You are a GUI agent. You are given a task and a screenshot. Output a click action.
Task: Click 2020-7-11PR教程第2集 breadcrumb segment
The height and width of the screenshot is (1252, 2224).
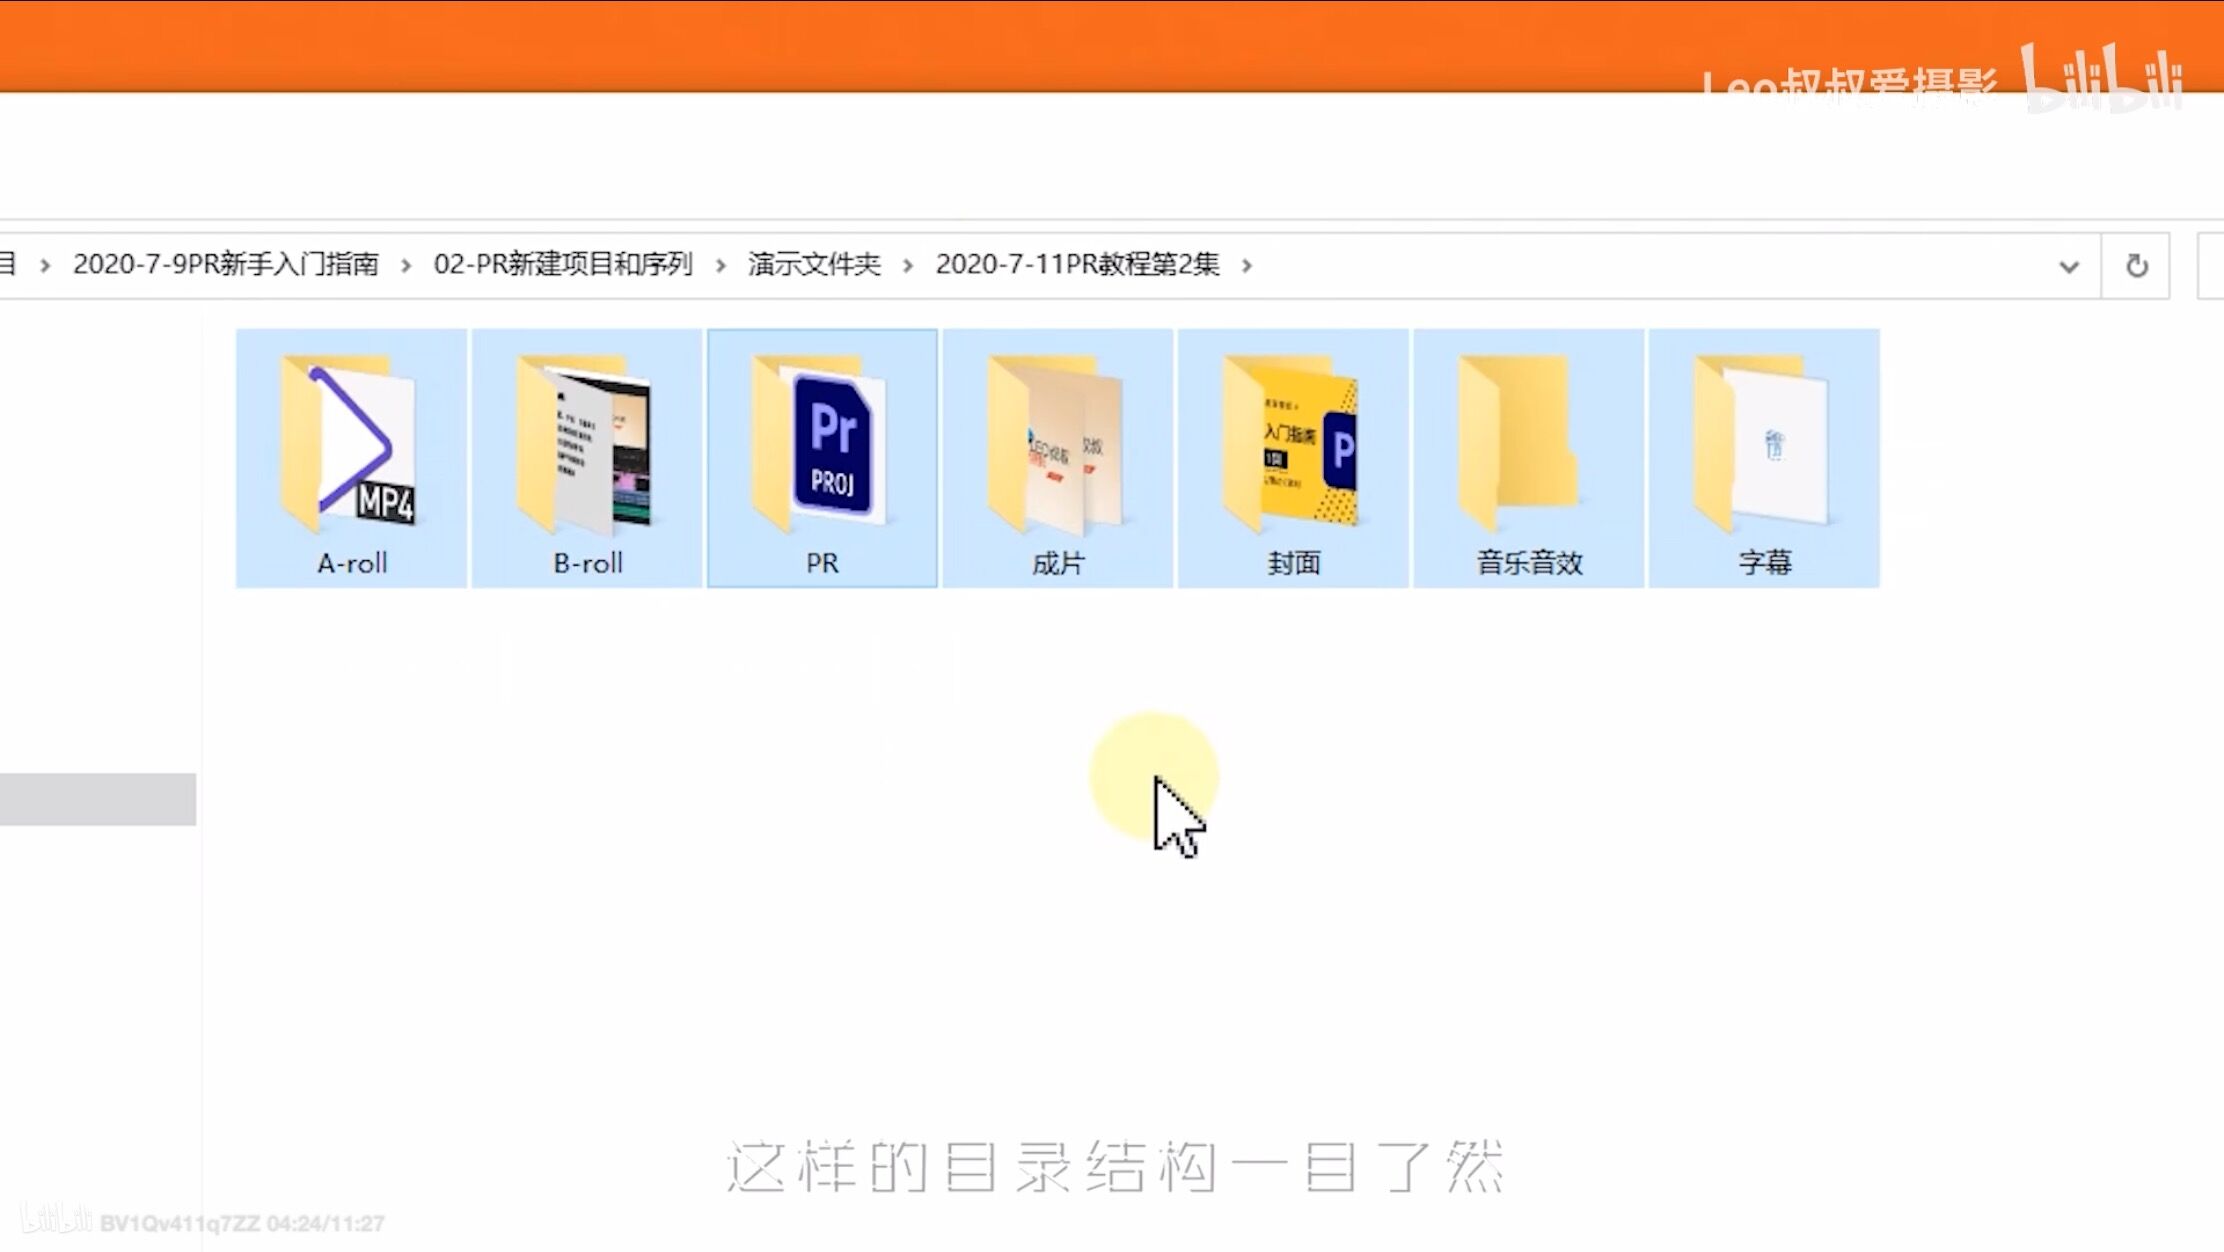click(x=1077, y=264)
